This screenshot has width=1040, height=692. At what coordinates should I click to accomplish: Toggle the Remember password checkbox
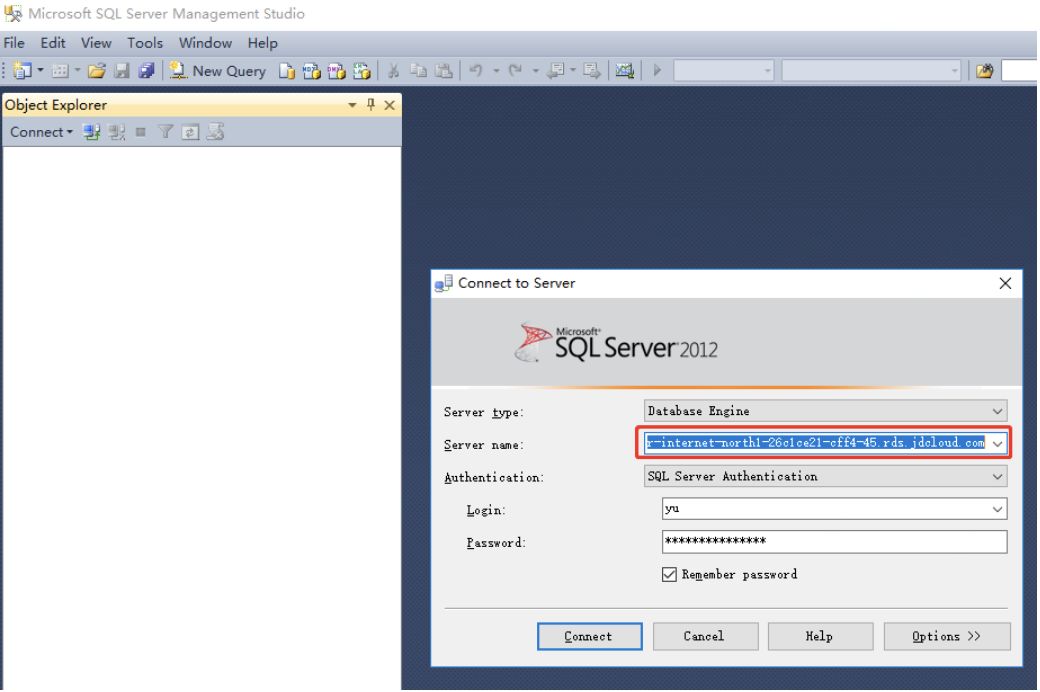(669, 574)
